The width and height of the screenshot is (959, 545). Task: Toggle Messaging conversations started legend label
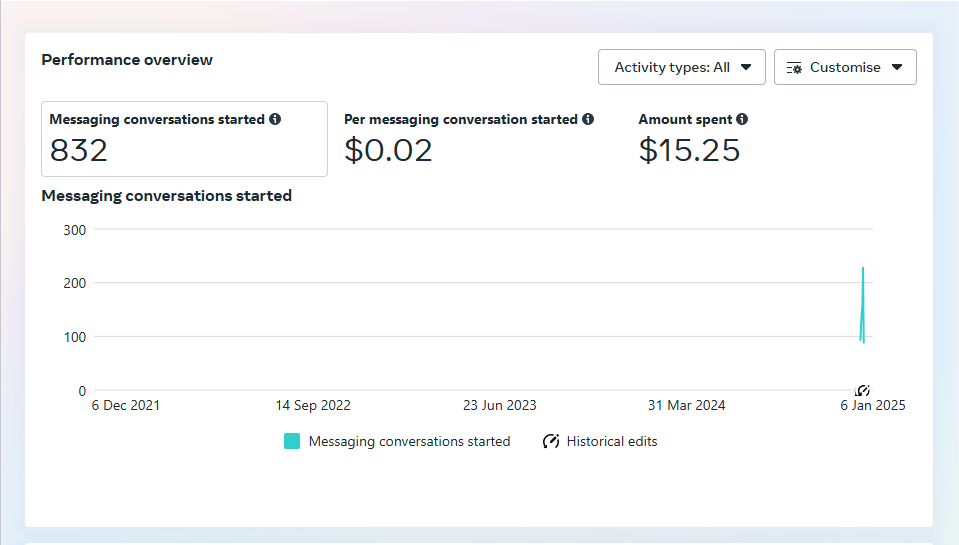[x=409, y=441]
